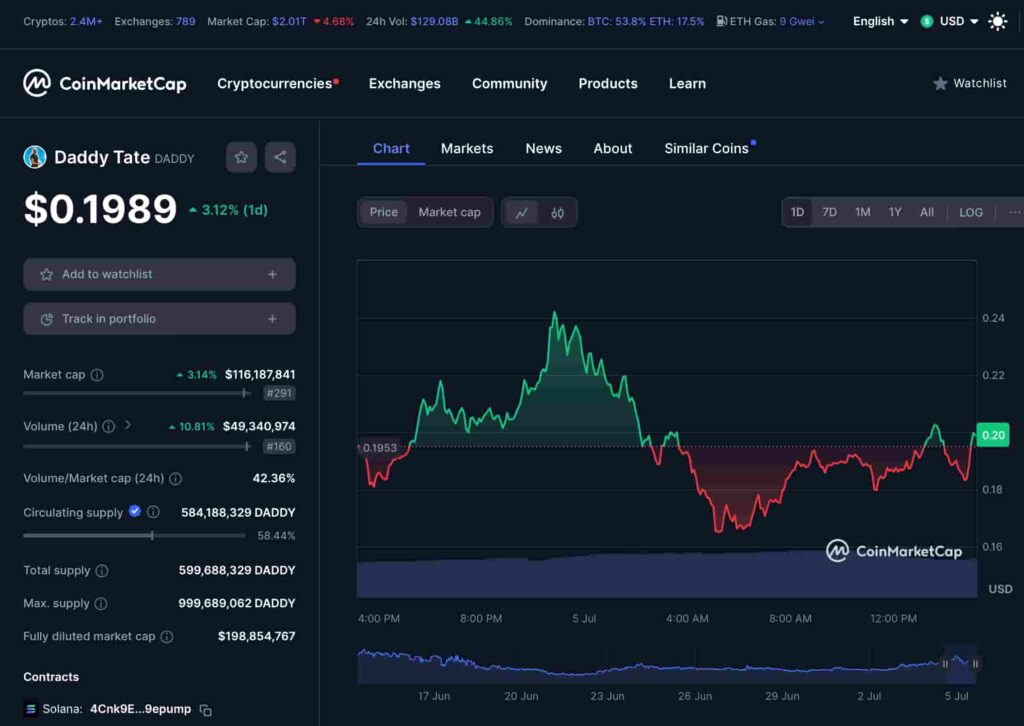Select the 1D time range

pos(797,212)
